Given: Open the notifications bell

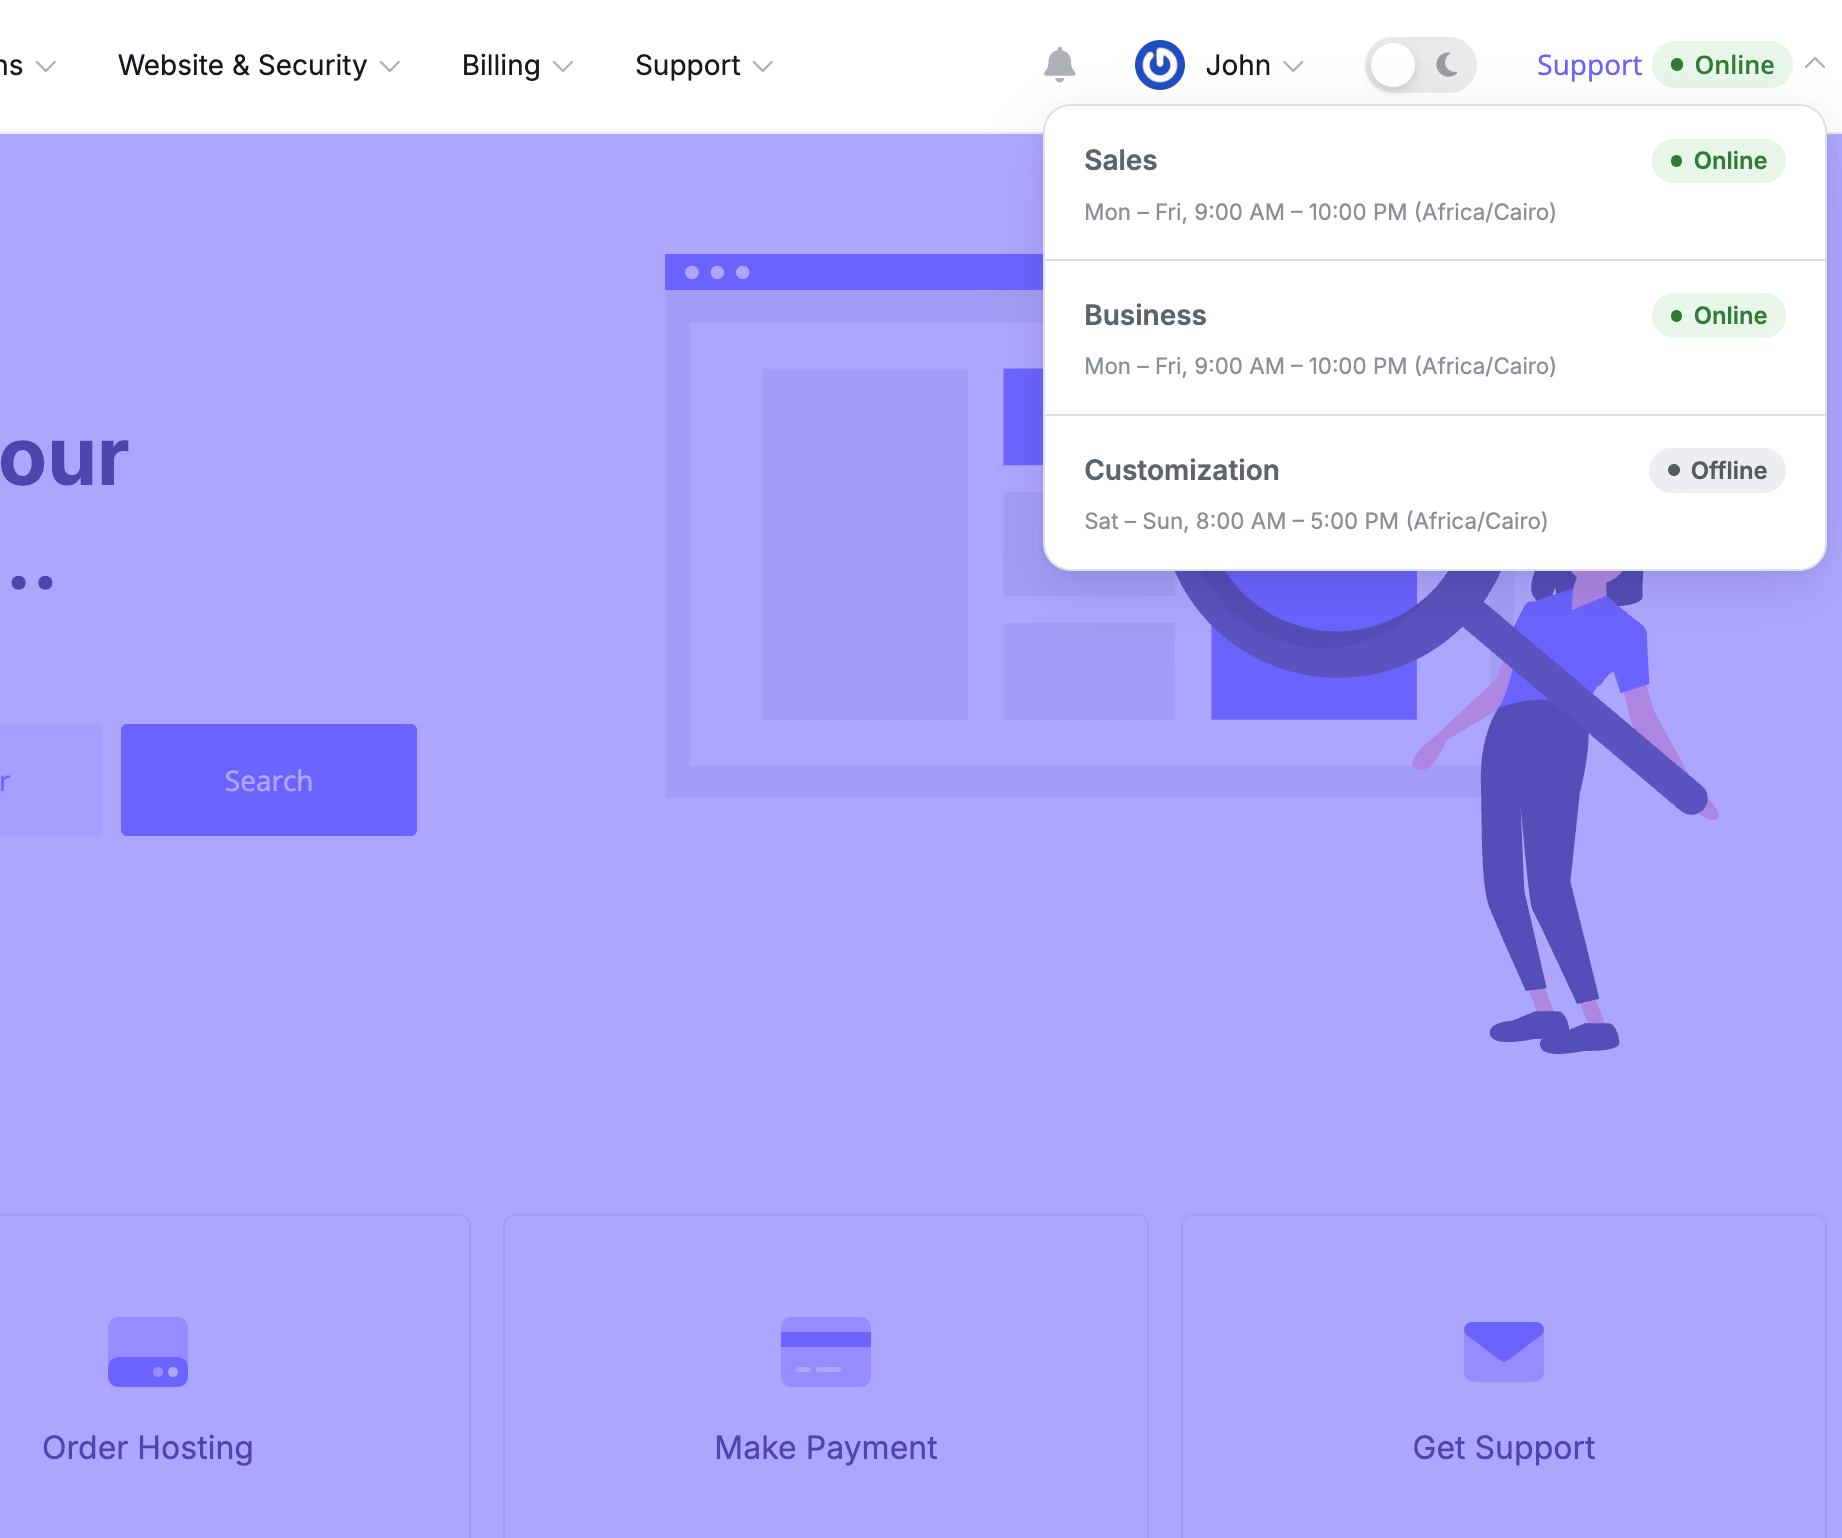Looking at the screenshot, I should 1059,65.
